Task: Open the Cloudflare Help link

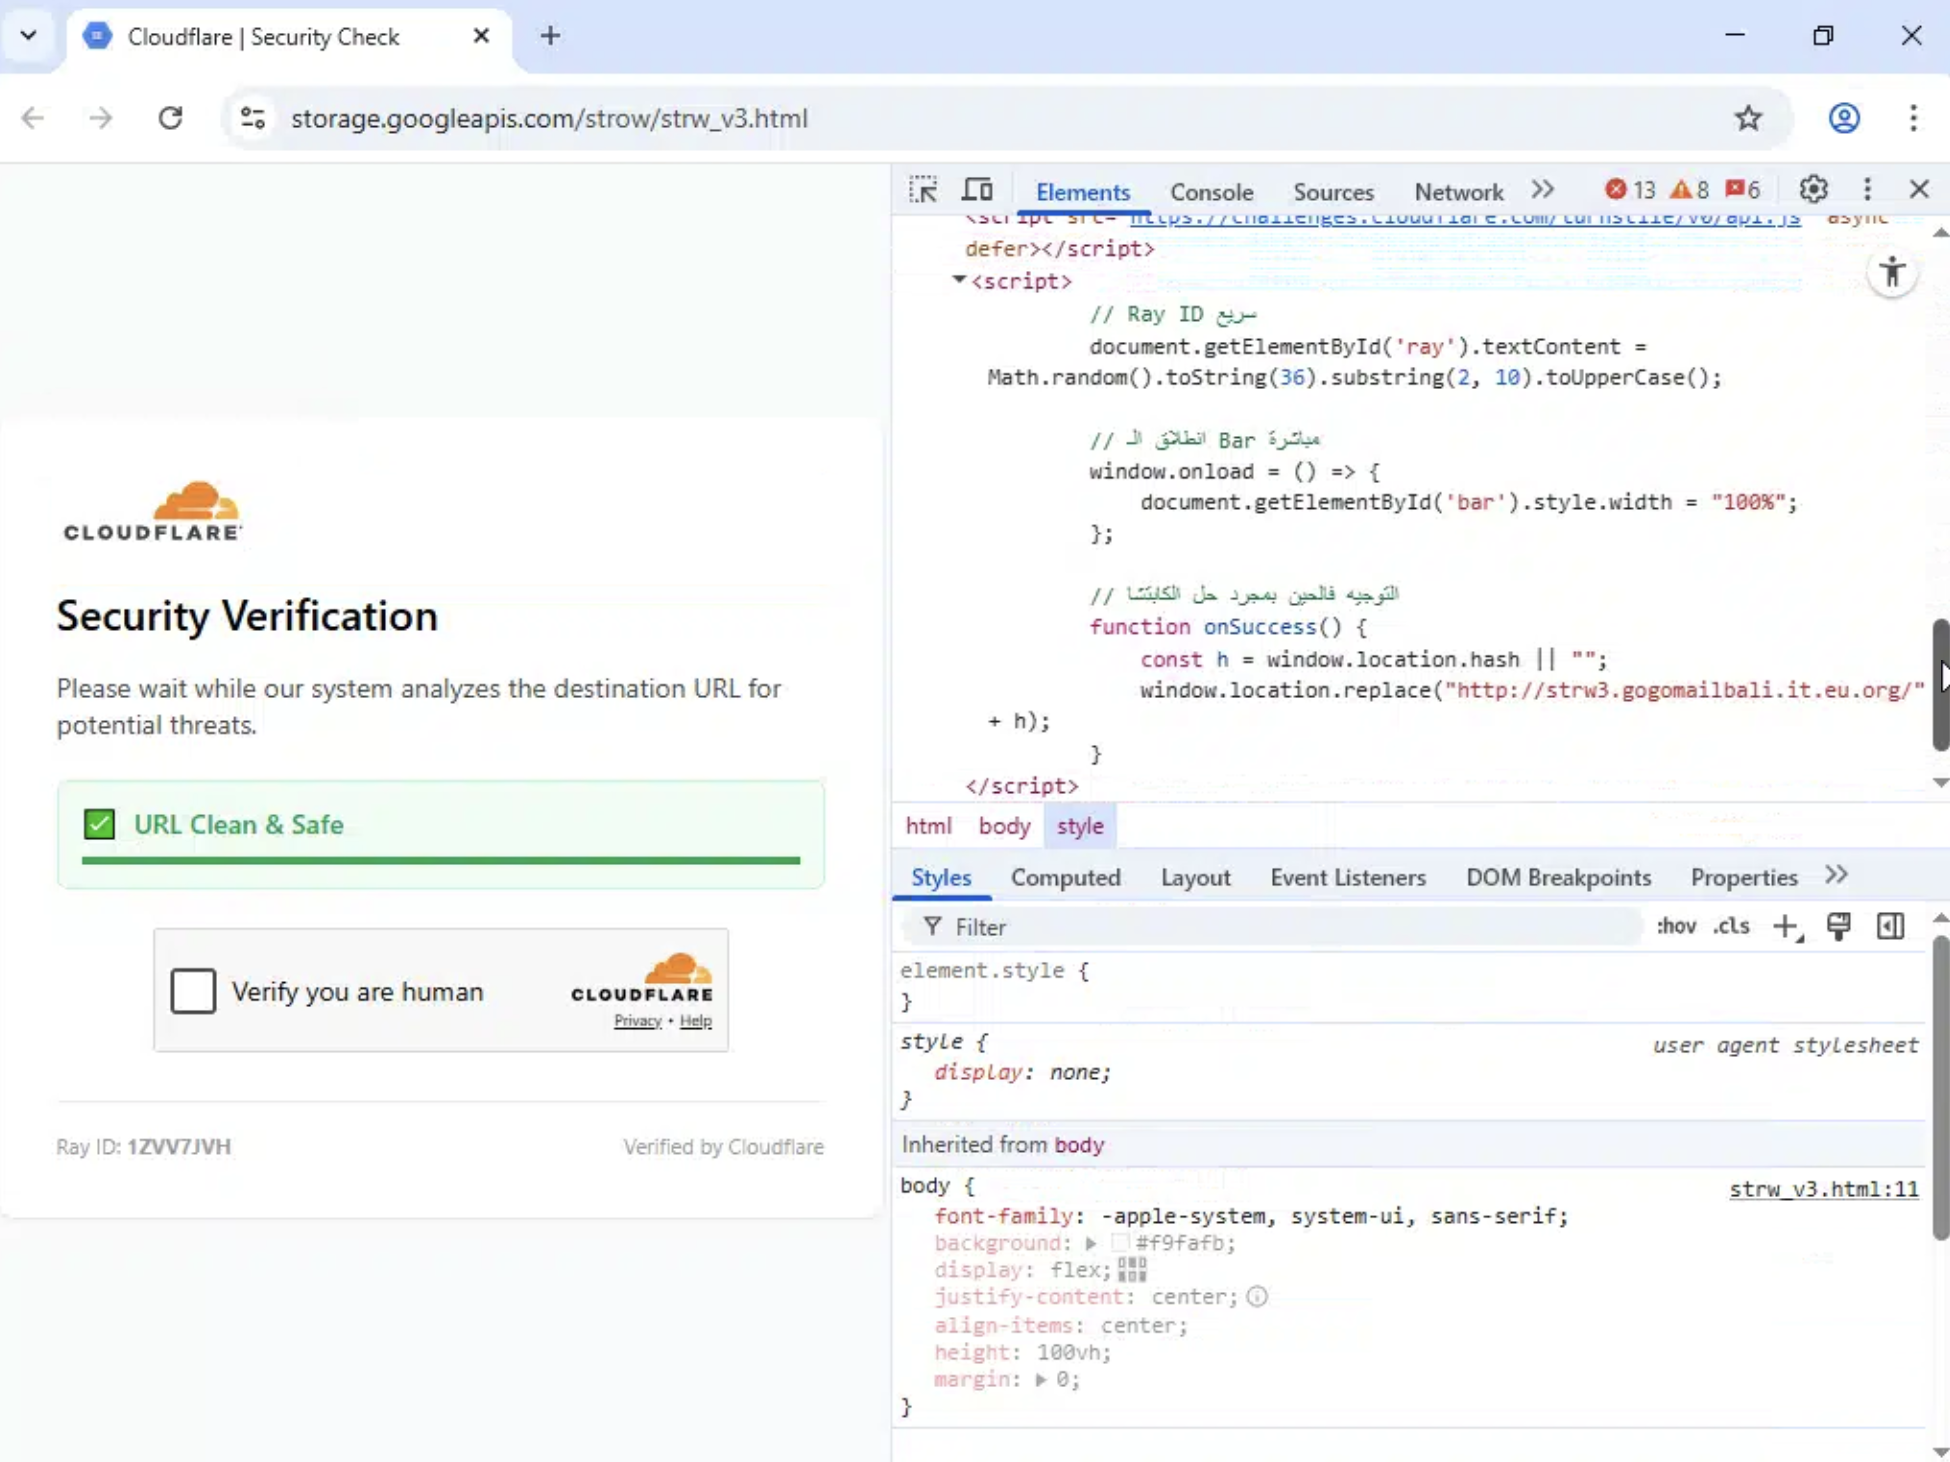Action: (695, 1020)
